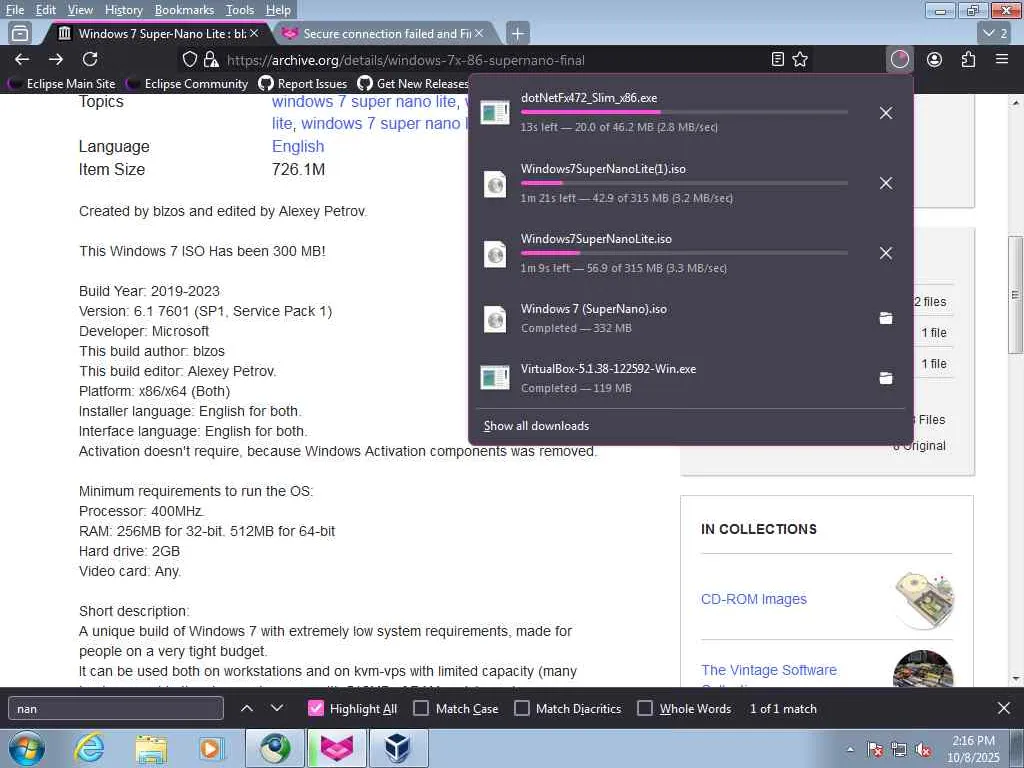This screenshot has width=1024, height=768.
Task: Click Windows7SuperNanoLite(1).iso progress bar
Action: pos(684,183)
